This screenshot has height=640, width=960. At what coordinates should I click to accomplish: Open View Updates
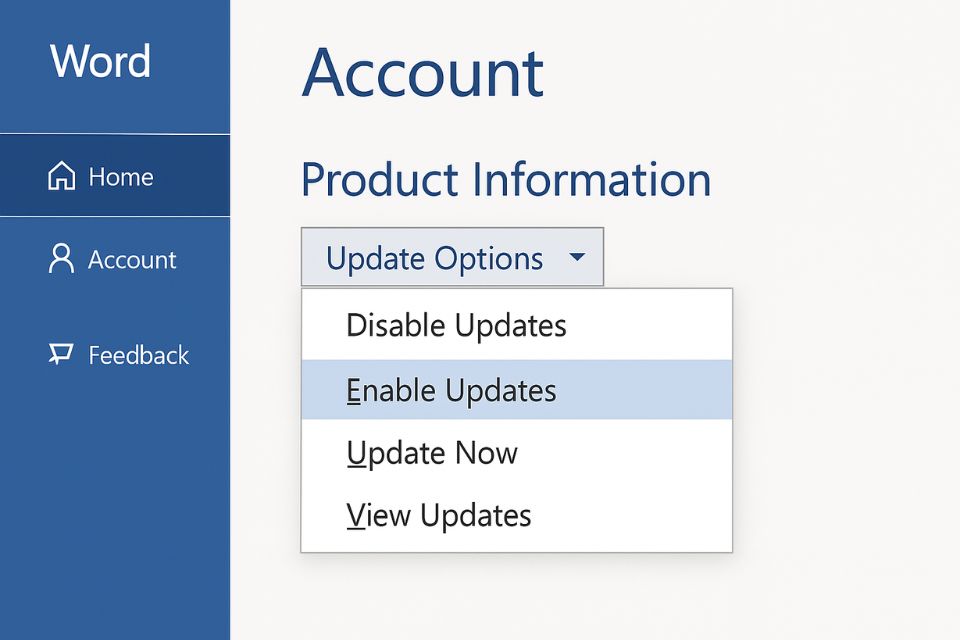pos(438,515)
